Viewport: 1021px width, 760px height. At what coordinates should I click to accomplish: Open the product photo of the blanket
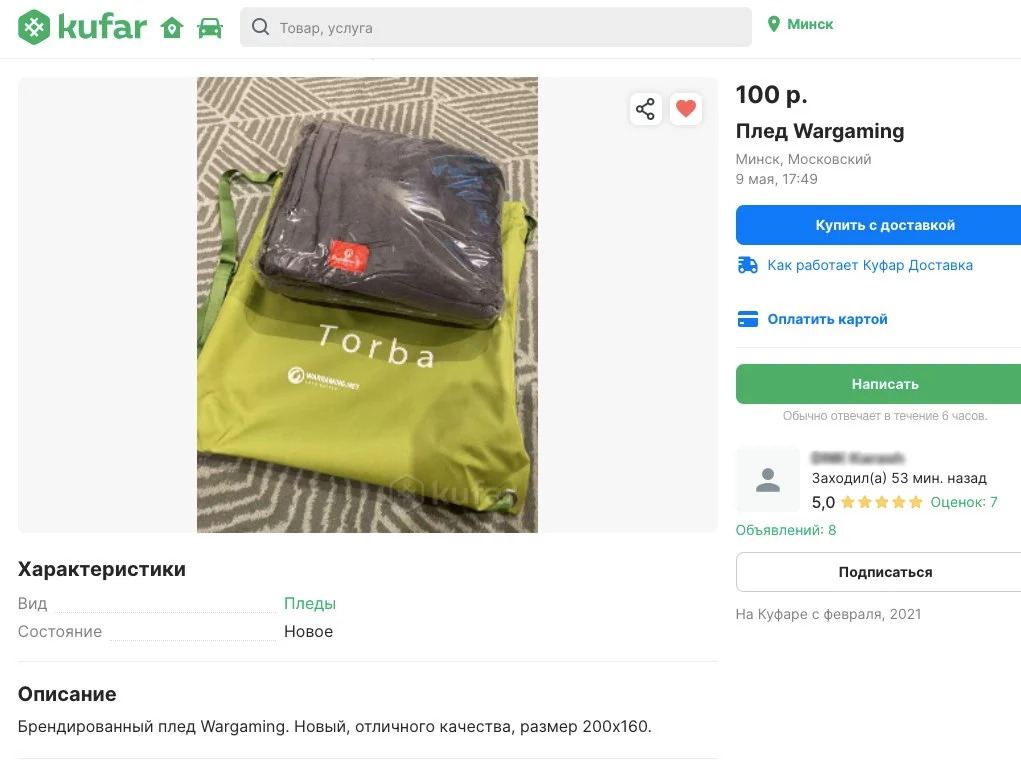[367, 305]
